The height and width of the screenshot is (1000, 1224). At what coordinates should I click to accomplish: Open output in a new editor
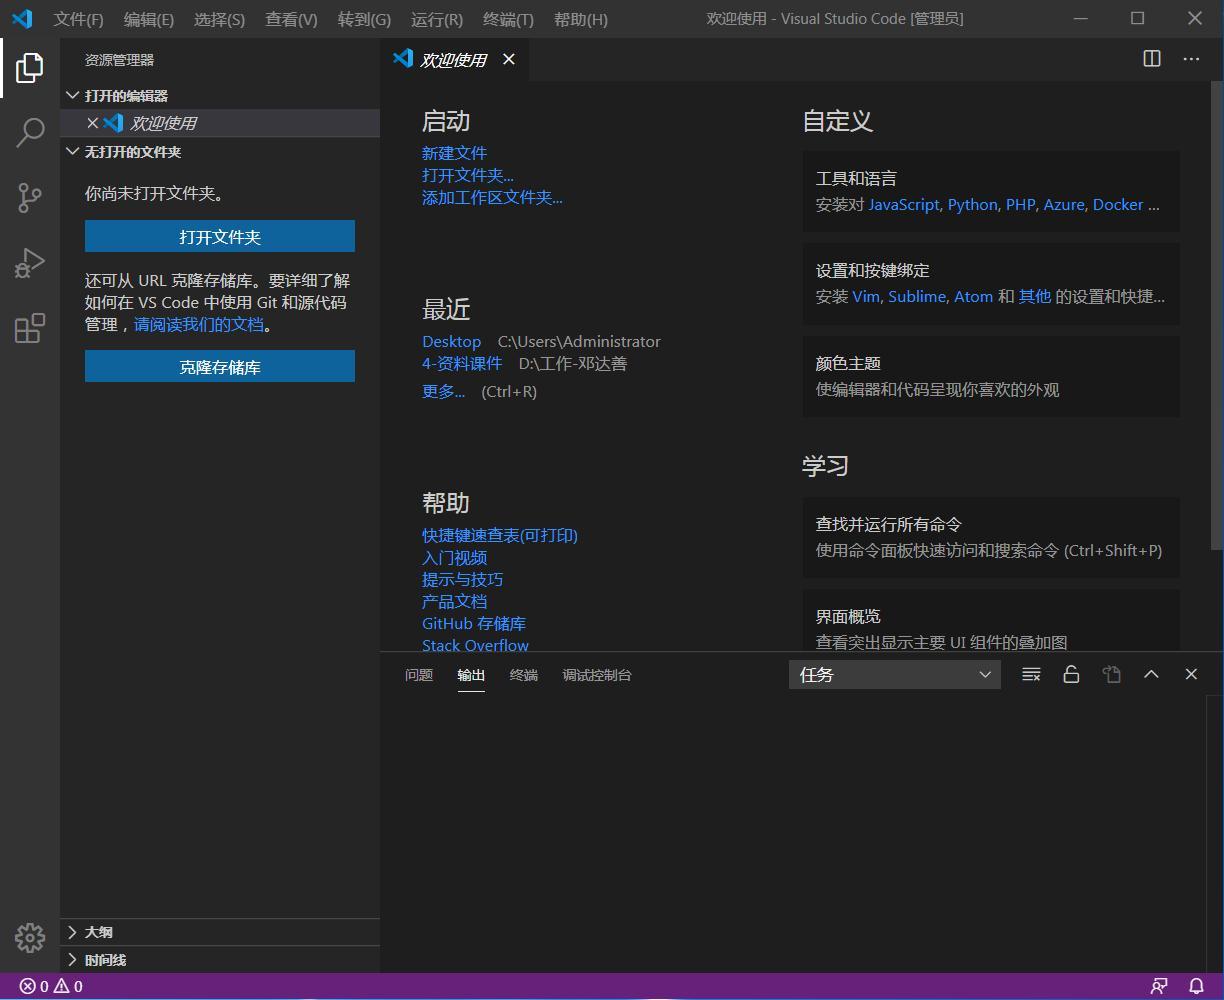click(x=1111, y=674)
